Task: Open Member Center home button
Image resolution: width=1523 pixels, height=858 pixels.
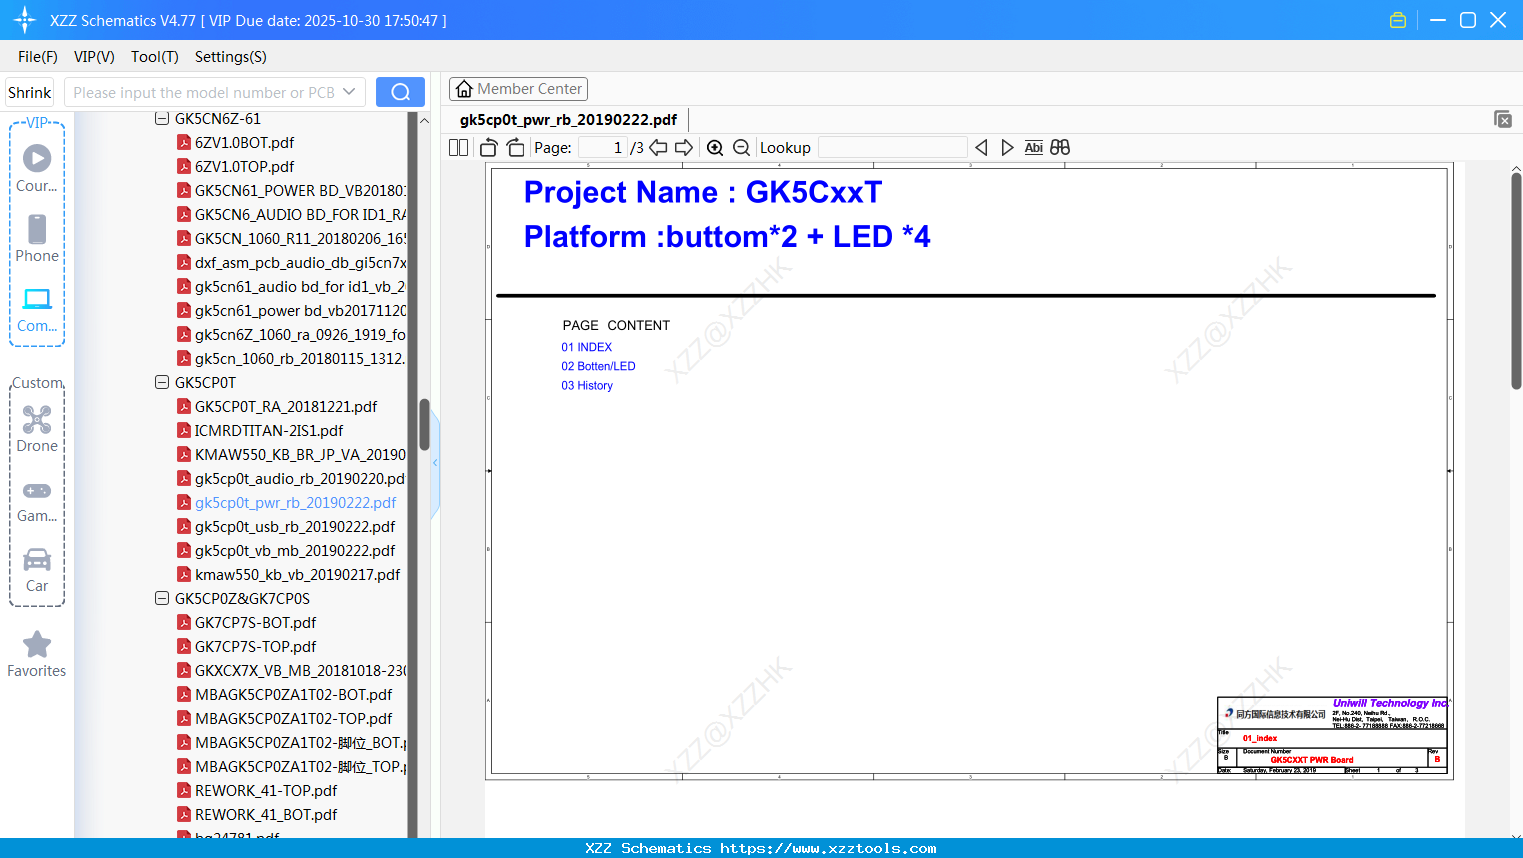Action: [x=518, y=89]
